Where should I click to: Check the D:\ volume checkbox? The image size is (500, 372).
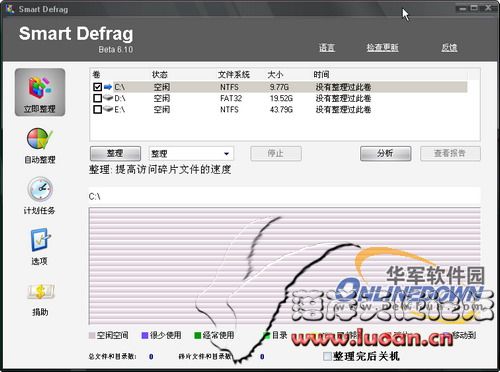(x=97, y=98)
